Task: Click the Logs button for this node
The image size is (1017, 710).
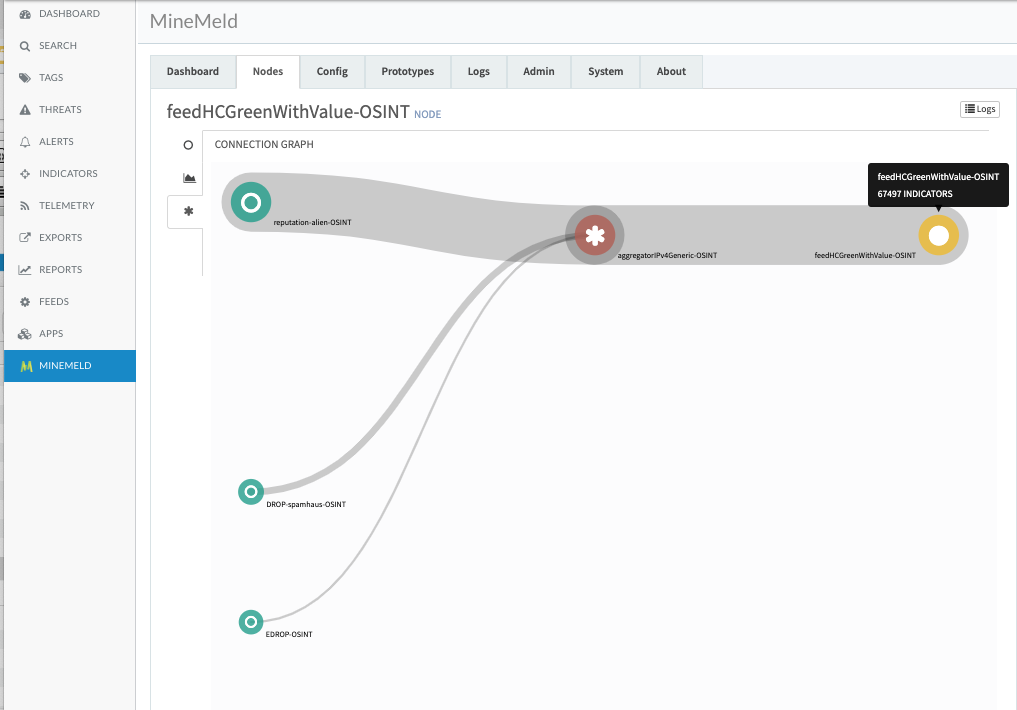Action: tap(979, 109)
